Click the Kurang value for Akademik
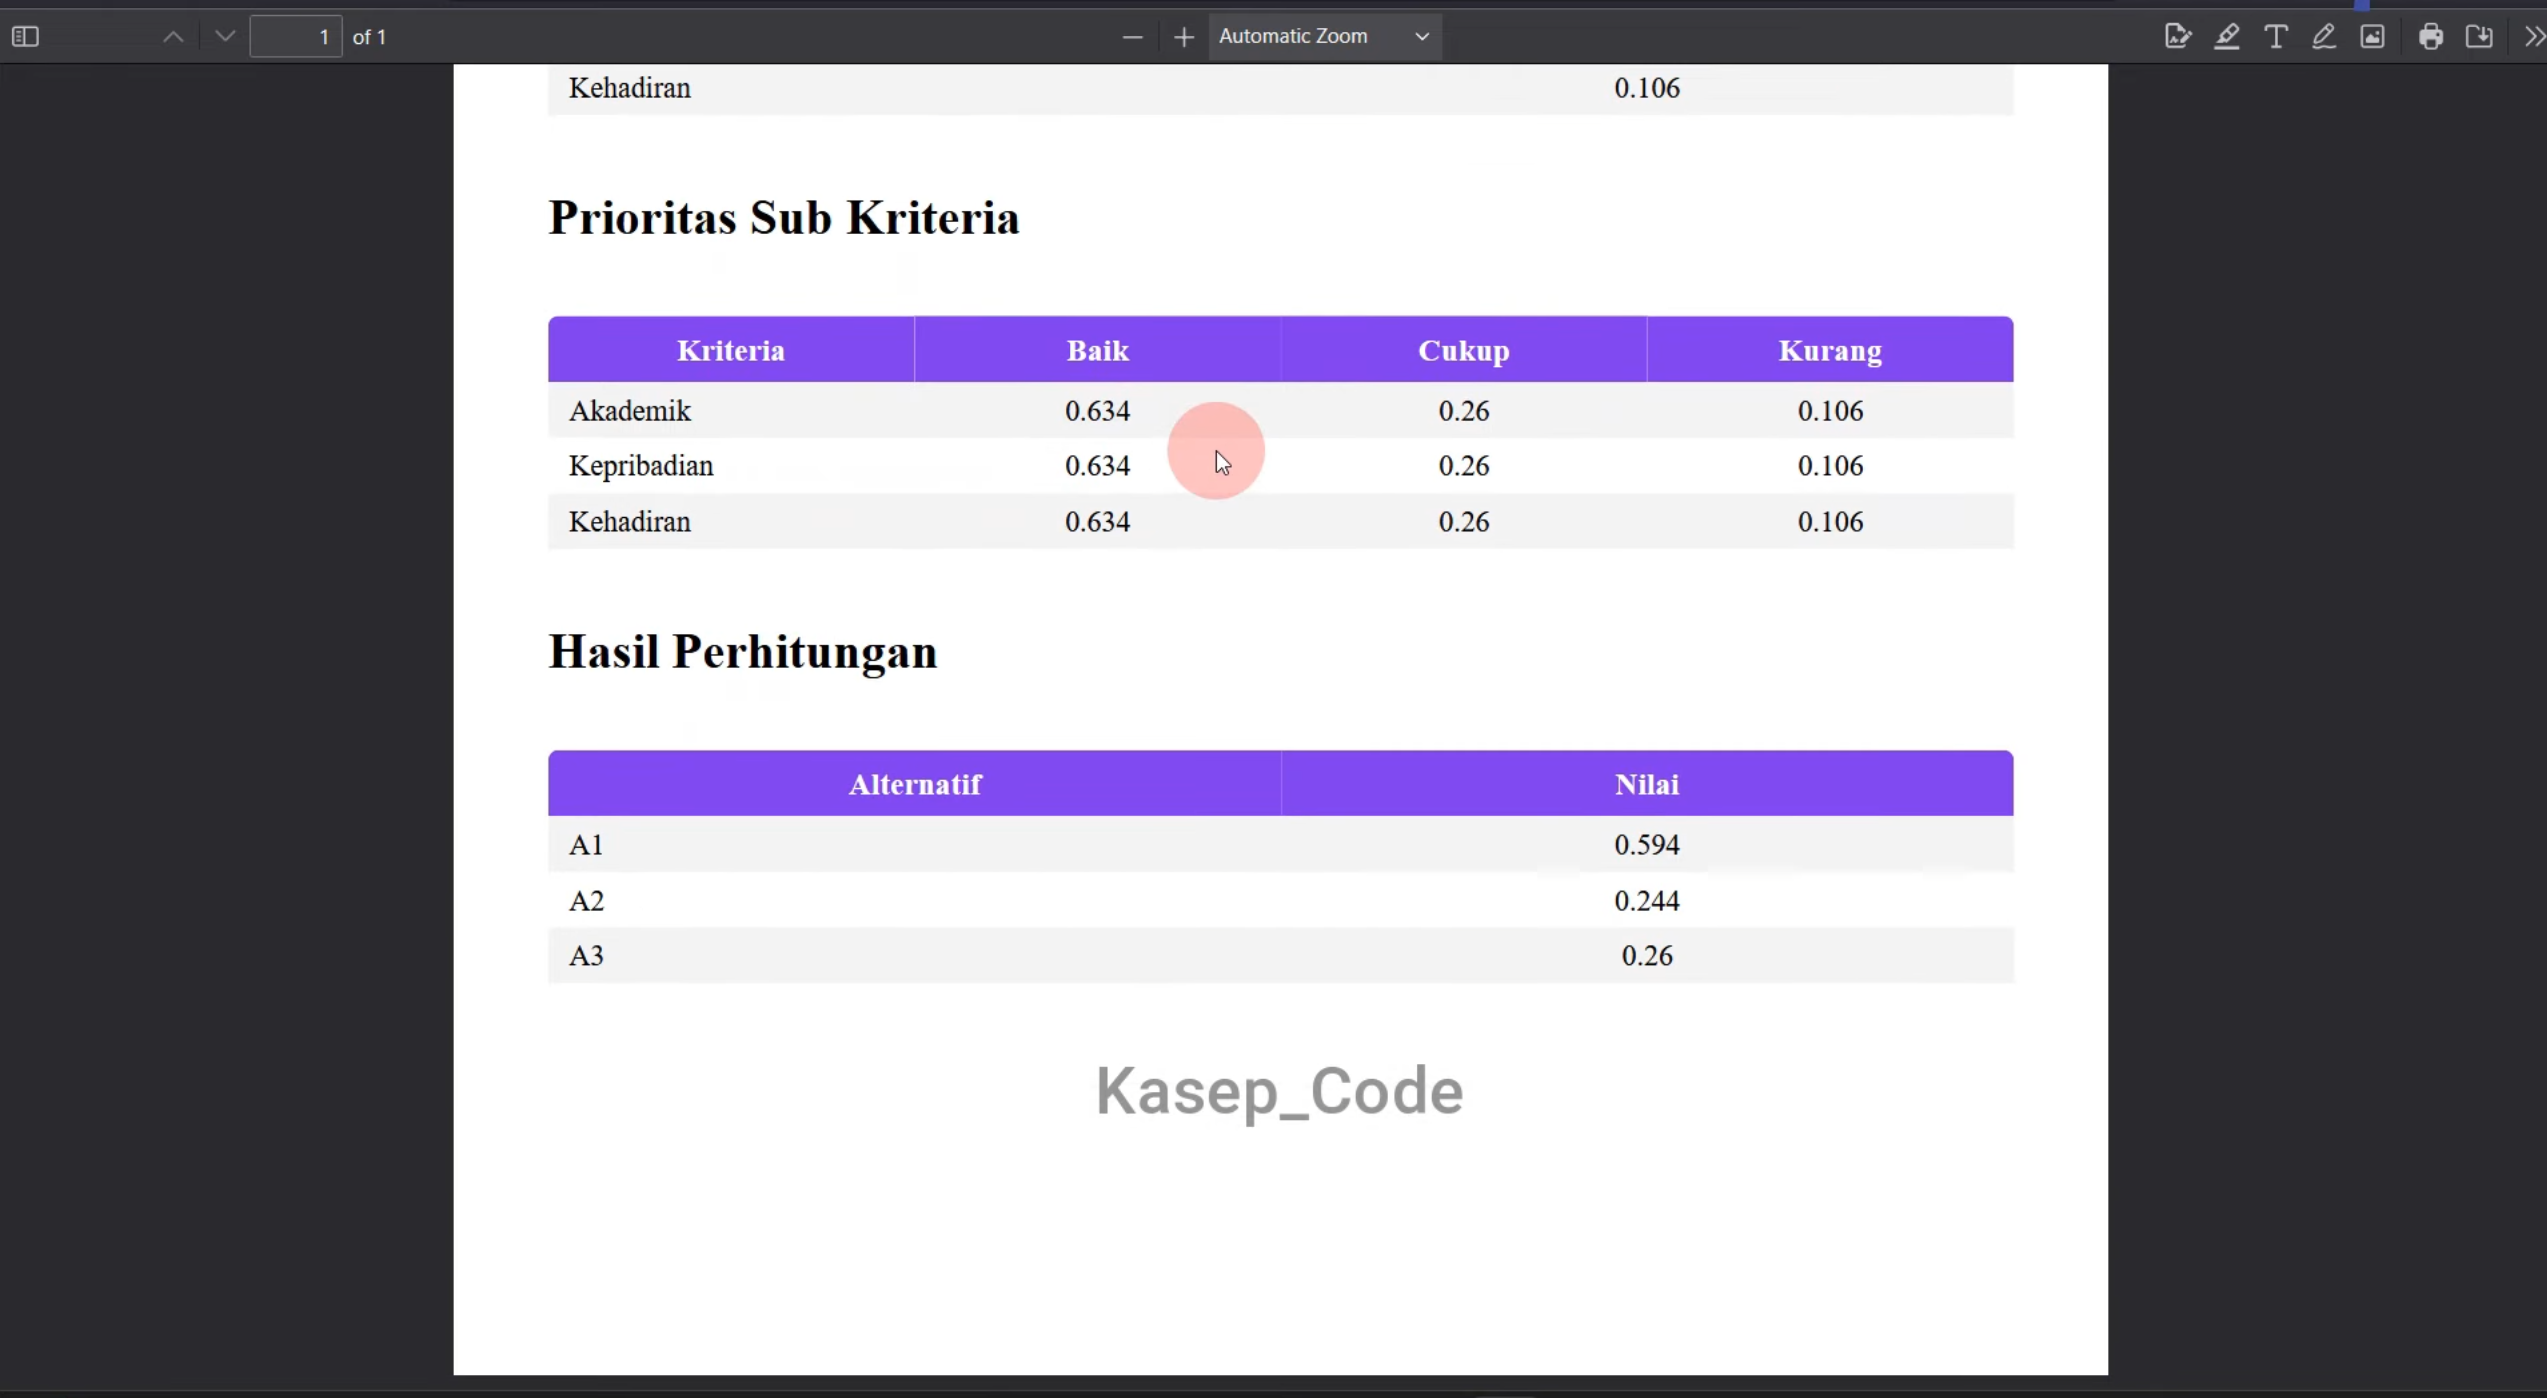The image size is (2547, 1398). tap(1830, 411)
